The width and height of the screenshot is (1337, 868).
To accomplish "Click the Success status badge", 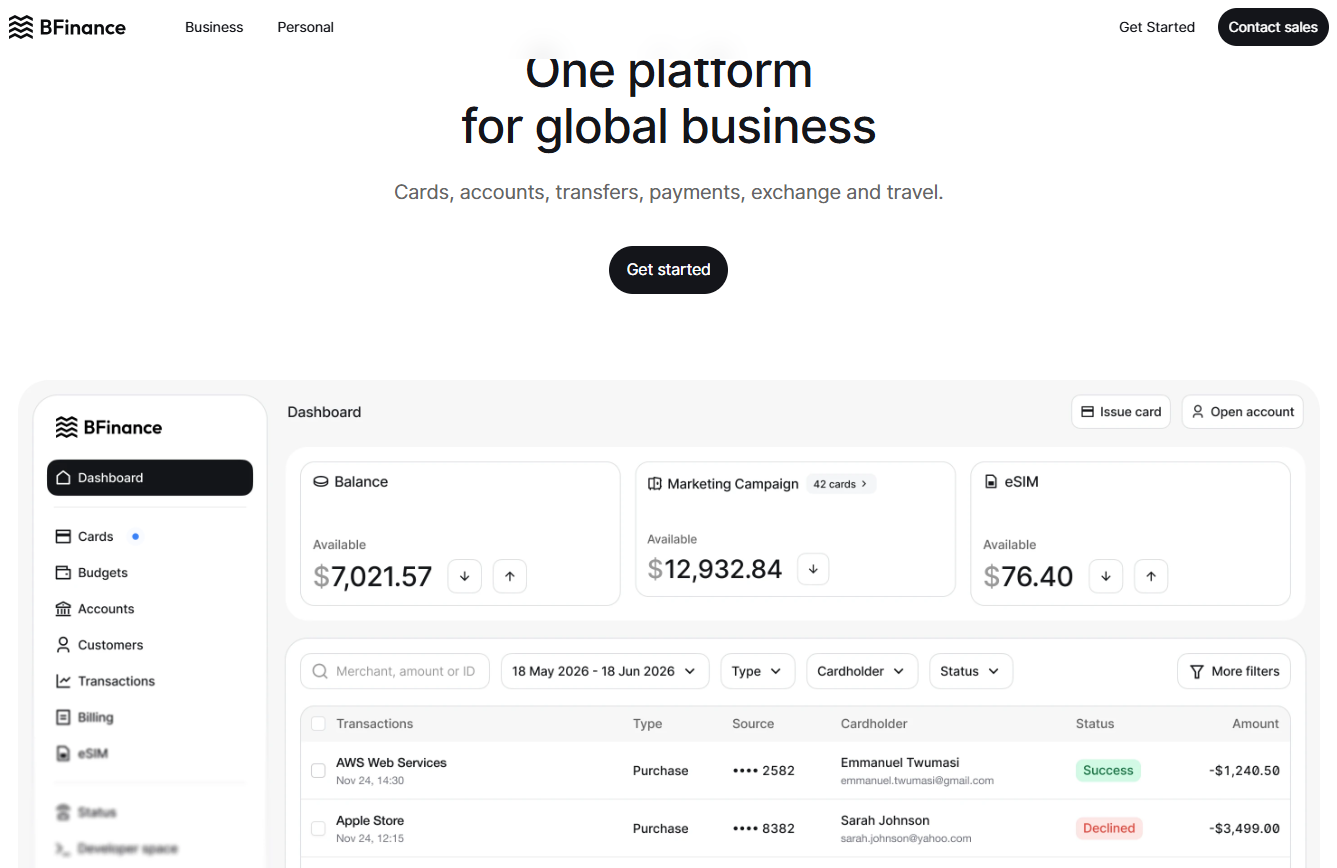I will click(1108, 770).
